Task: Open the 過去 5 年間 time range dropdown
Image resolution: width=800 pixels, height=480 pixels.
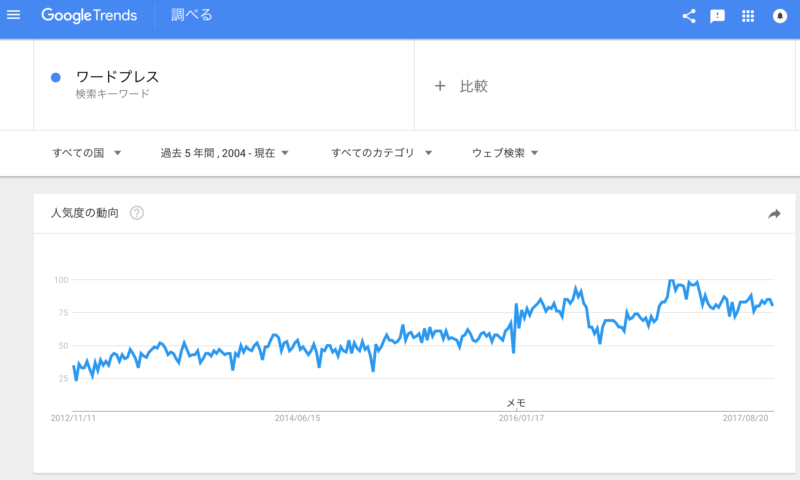Action: 224,153
